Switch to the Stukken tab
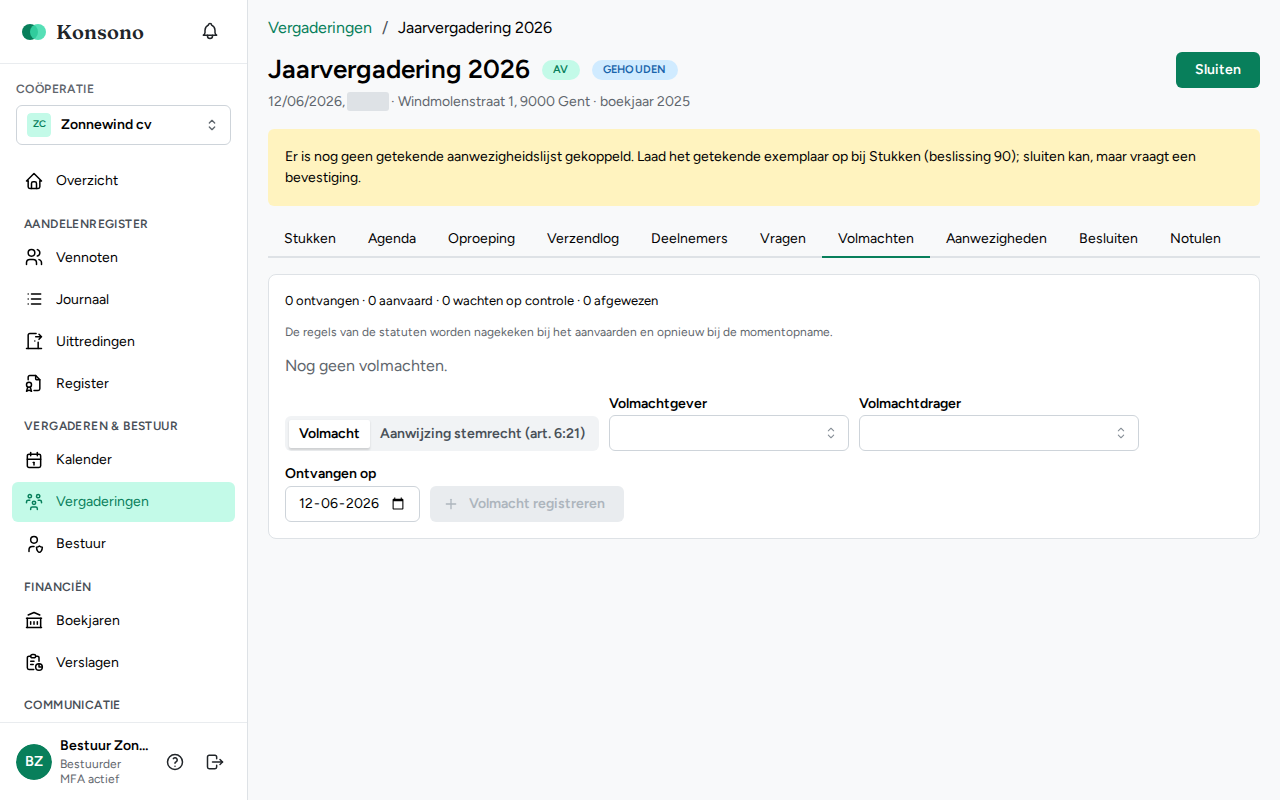 [x=310, y=239]
